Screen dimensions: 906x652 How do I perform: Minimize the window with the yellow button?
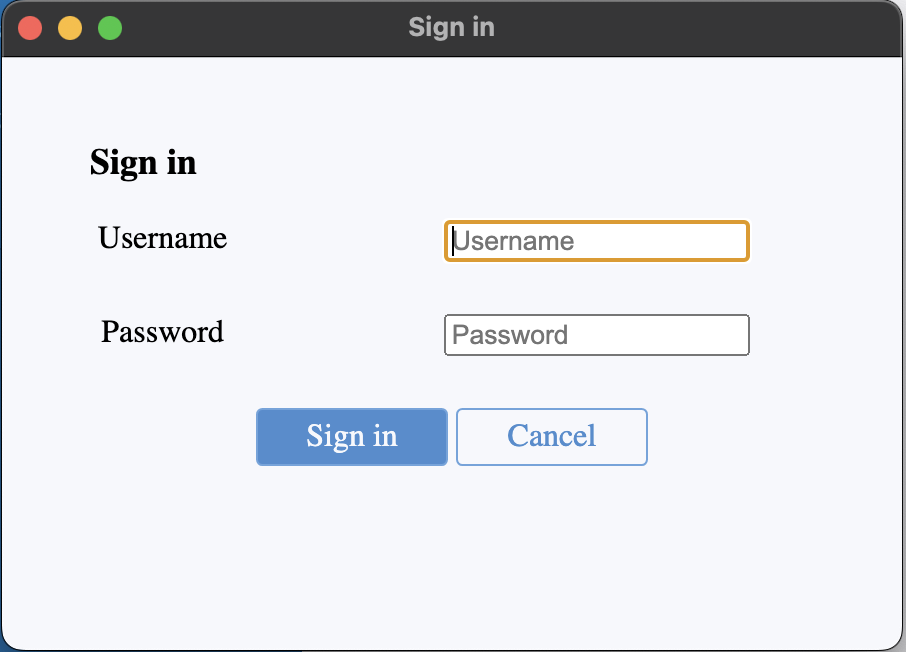pos(70,28)
